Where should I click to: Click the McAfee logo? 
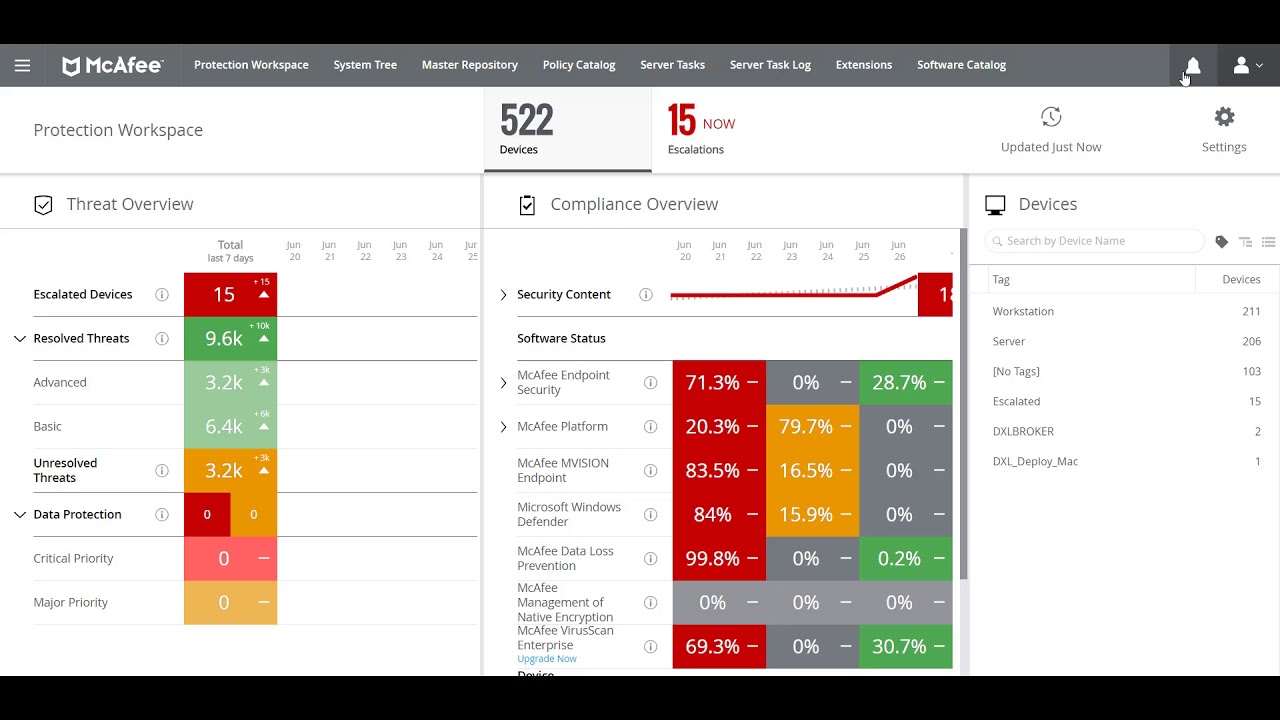tap(112, 66)
